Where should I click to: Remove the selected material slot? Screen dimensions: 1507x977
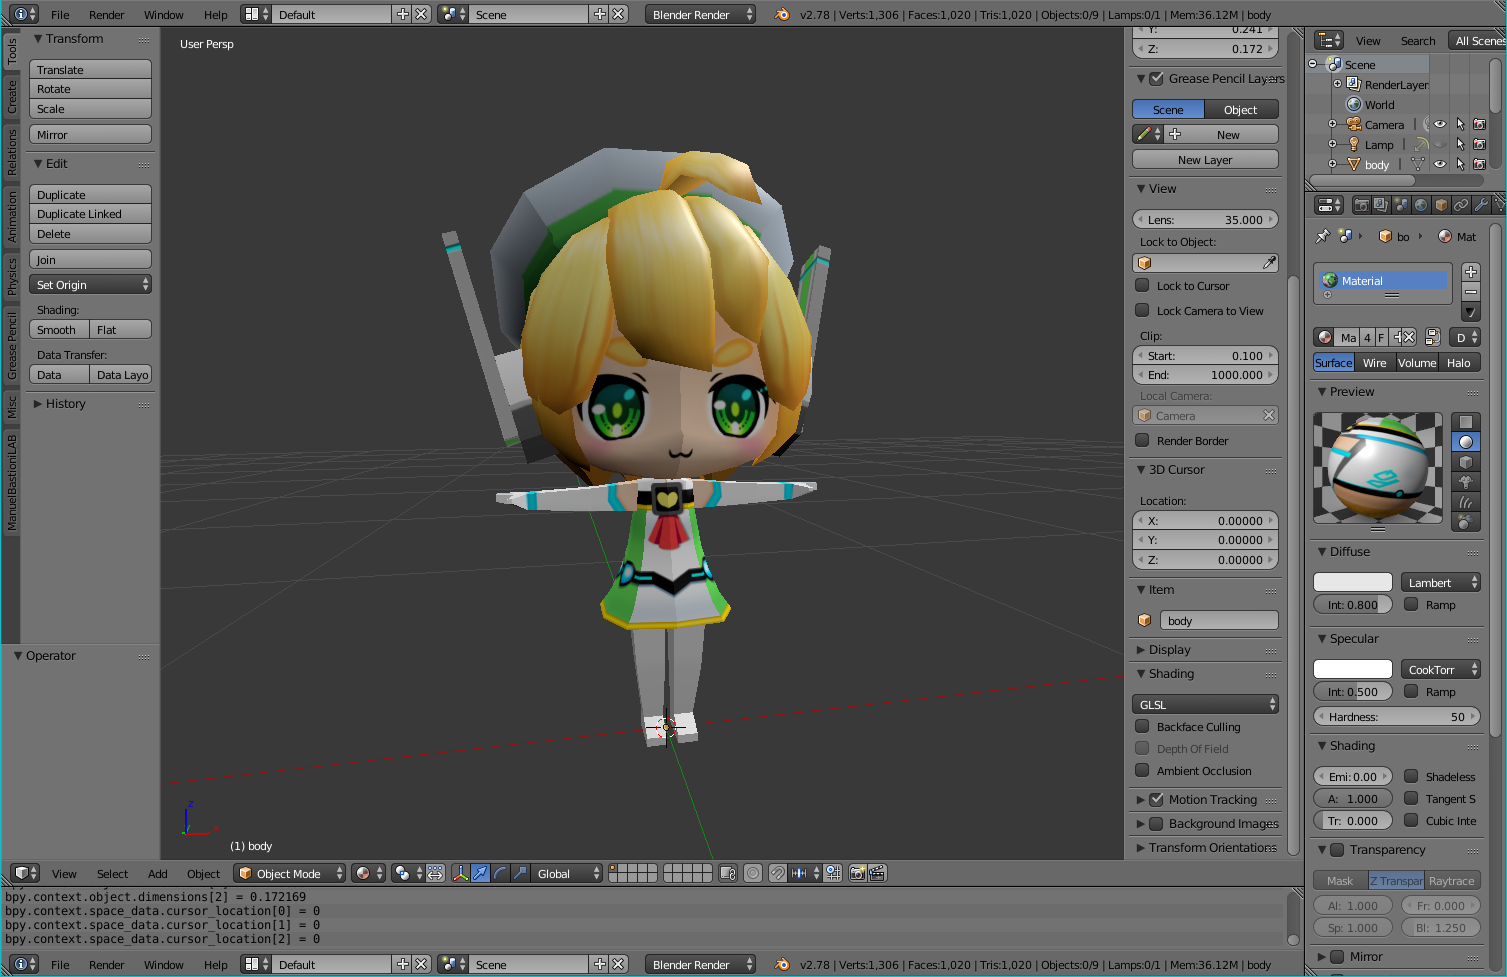tap(1471, 291)
